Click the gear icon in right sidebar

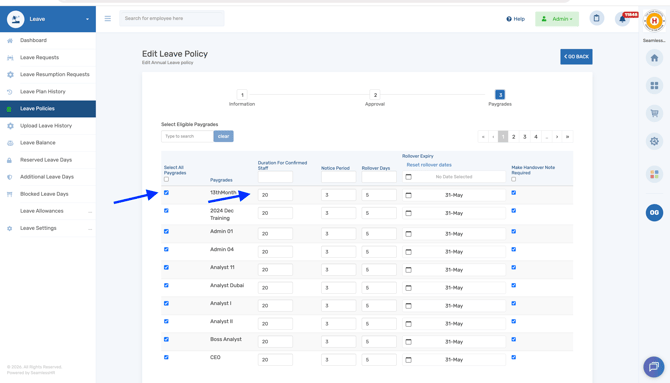pyautogui.click(x=654, y=141)
